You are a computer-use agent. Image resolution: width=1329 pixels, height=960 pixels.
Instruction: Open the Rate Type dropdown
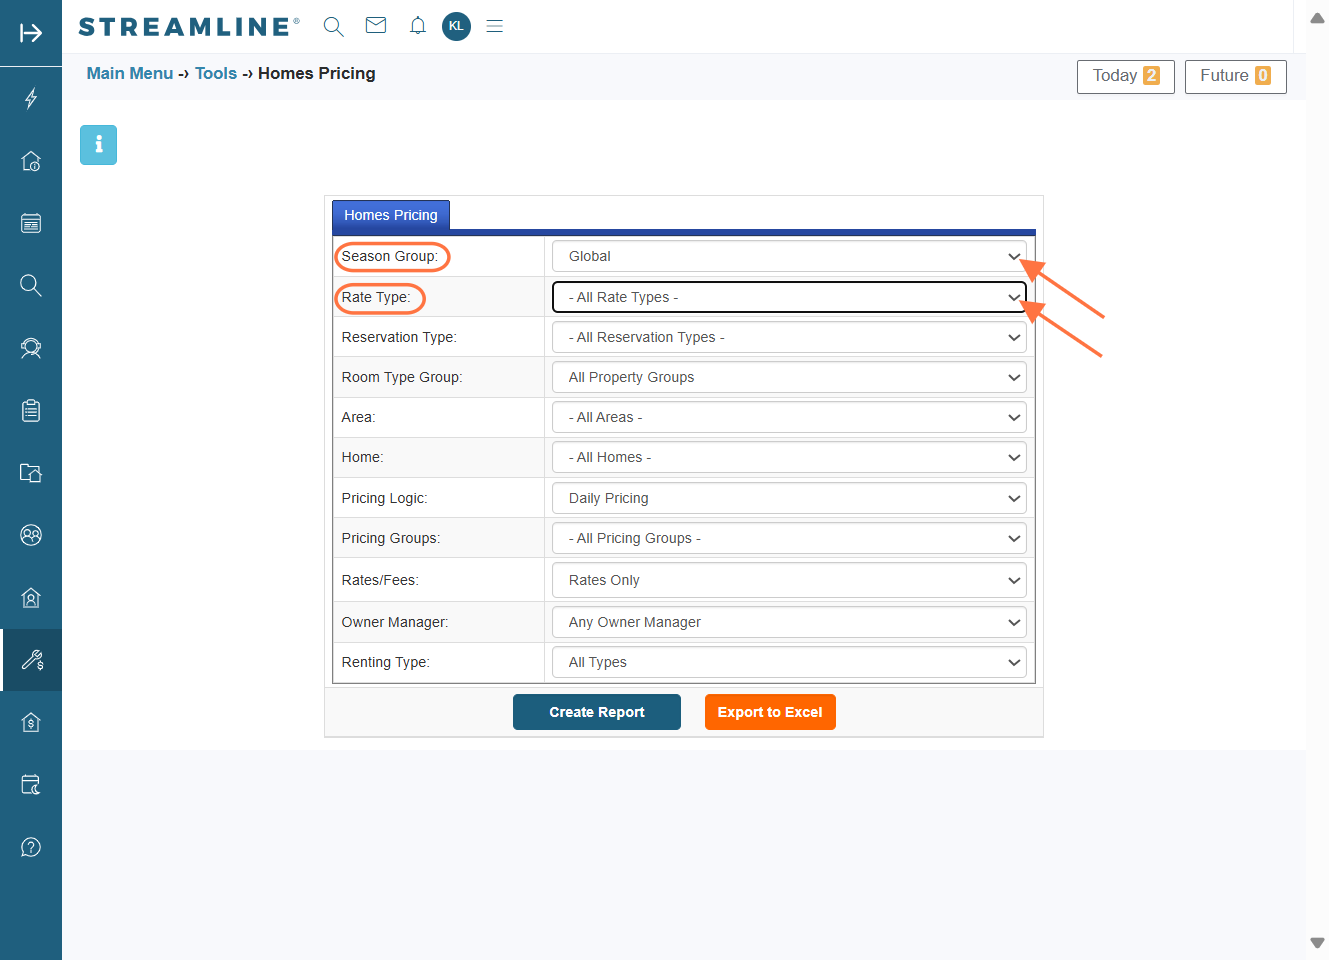pyautogui.click(x=789, y=297)
